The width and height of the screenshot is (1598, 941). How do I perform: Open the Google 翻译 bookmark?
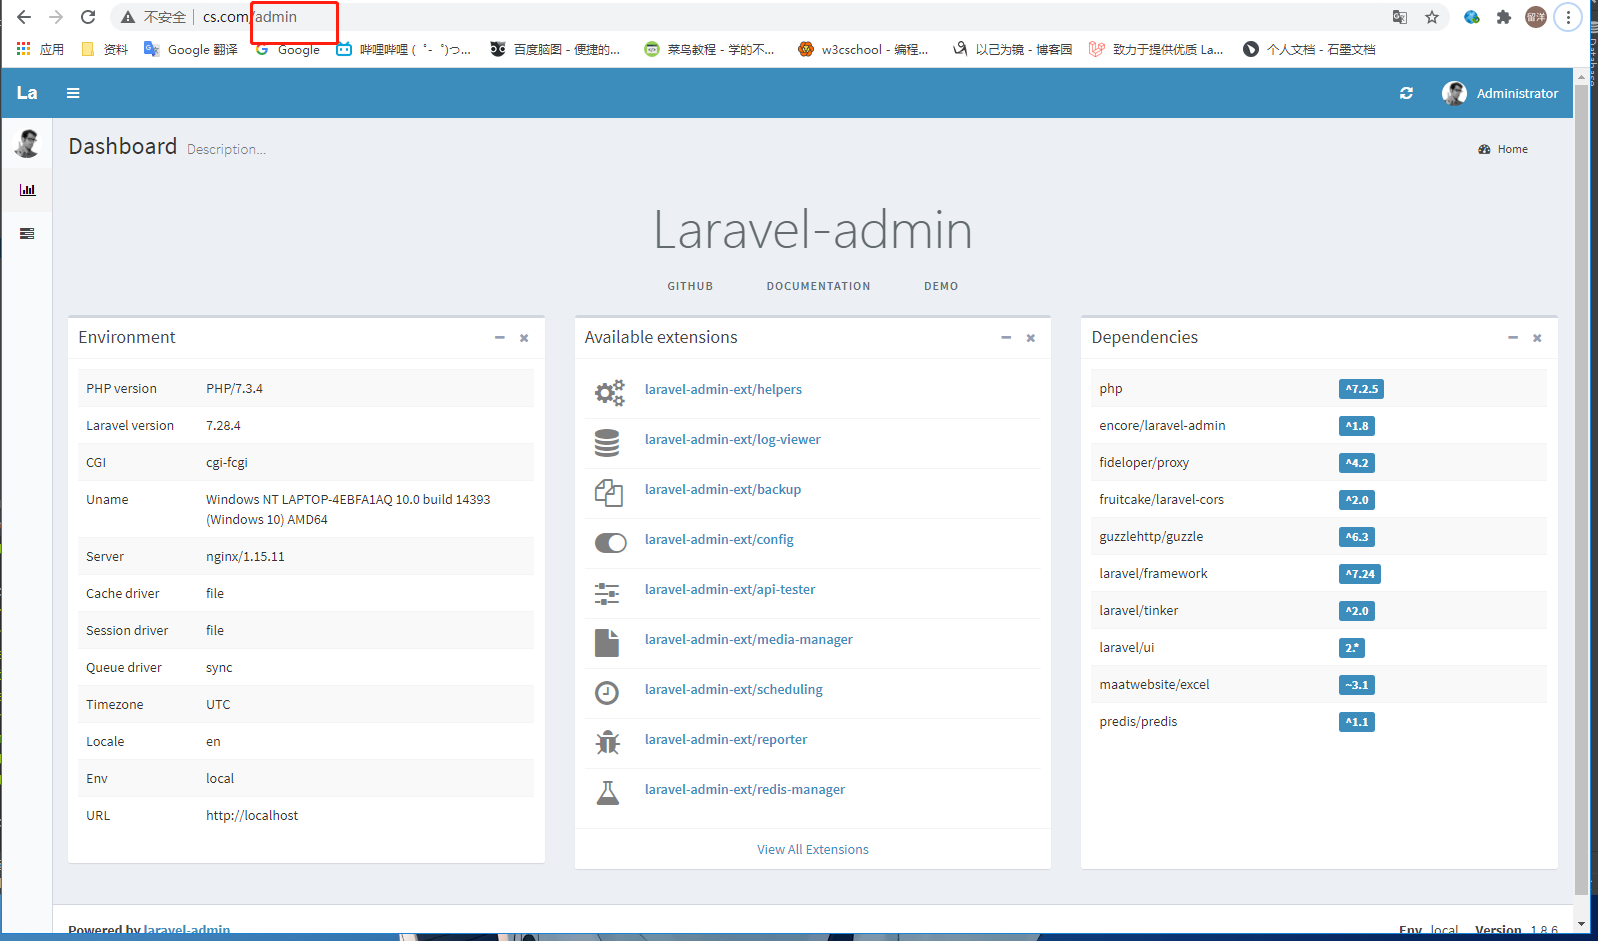(191, 49)
